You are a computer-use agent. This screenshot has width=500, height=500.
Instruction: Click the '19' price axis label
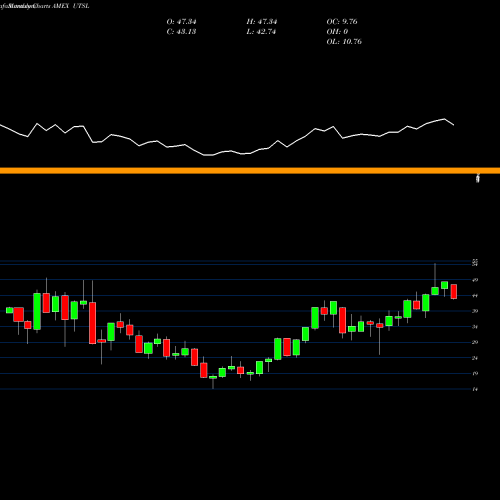(x=475, y=373)
